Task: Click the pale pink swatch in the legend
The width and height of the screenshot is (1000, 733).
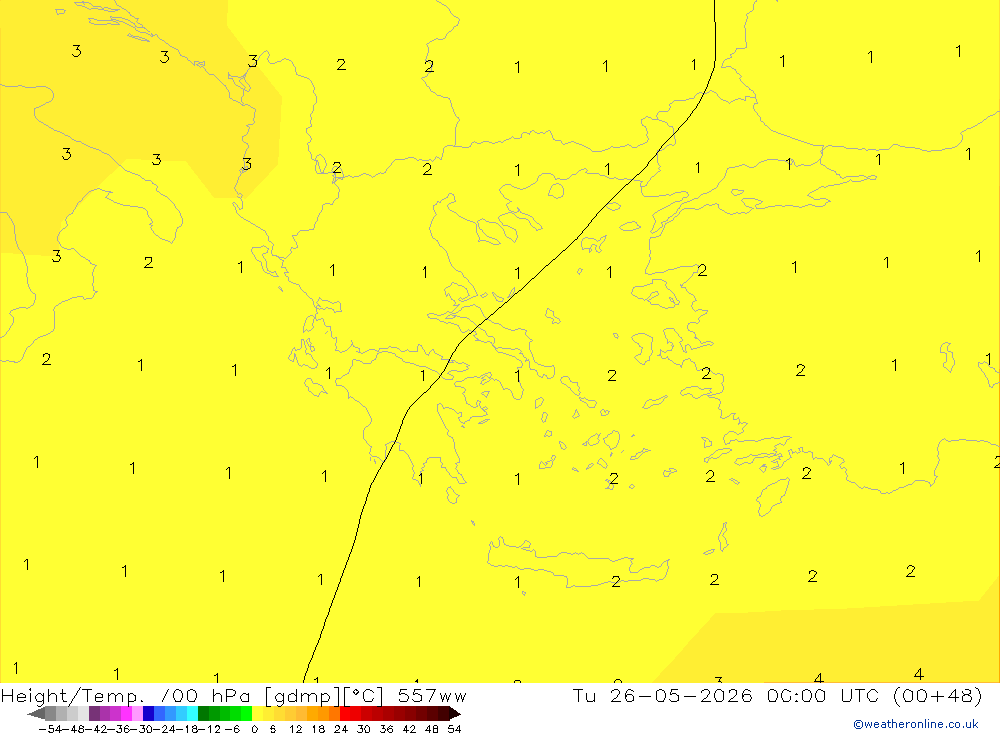Action: pyautogui.click(x=137, y=713)
